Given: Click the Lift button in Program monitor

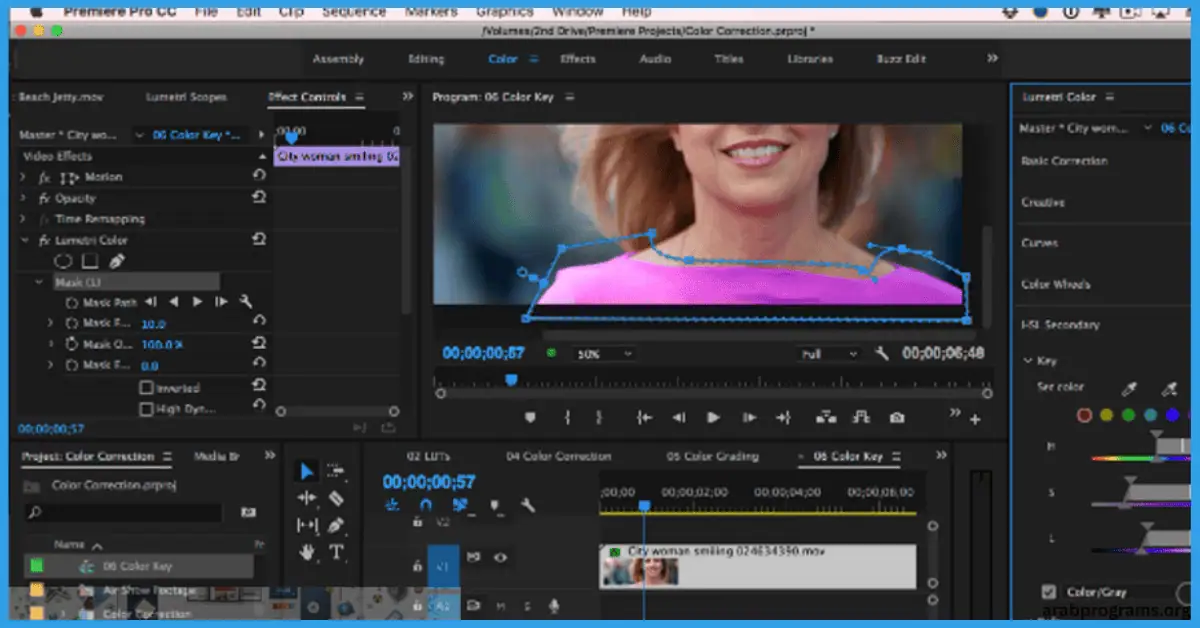Looking at the screenshot, I should tap(826, 418).
